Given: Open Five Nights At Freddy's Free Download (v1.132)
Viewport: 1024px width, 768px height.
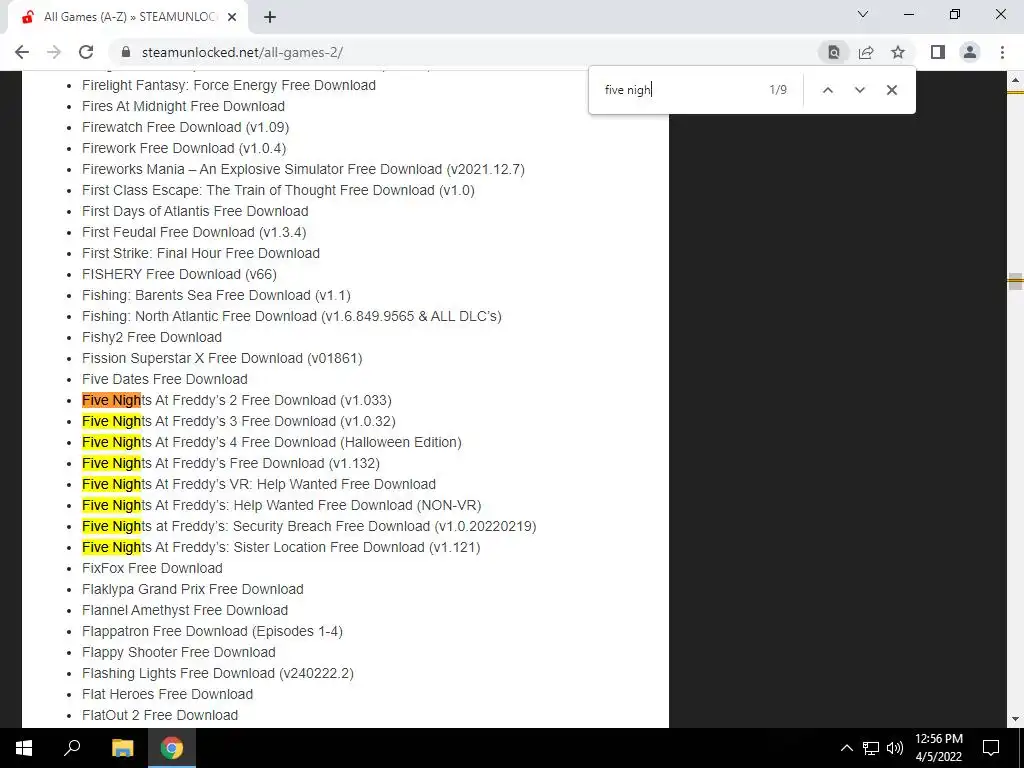Looking at the screenshot, I should (231, 463).
